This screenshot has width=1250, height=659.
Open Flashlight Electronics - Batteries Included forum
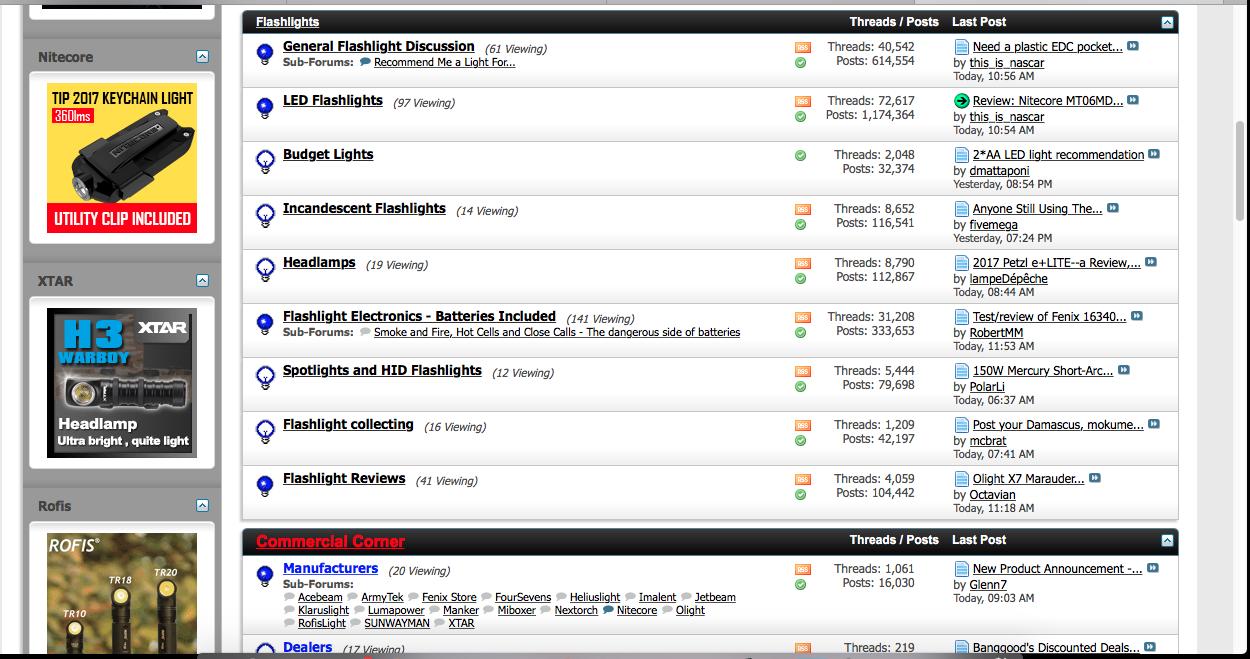tap(419, 316)
